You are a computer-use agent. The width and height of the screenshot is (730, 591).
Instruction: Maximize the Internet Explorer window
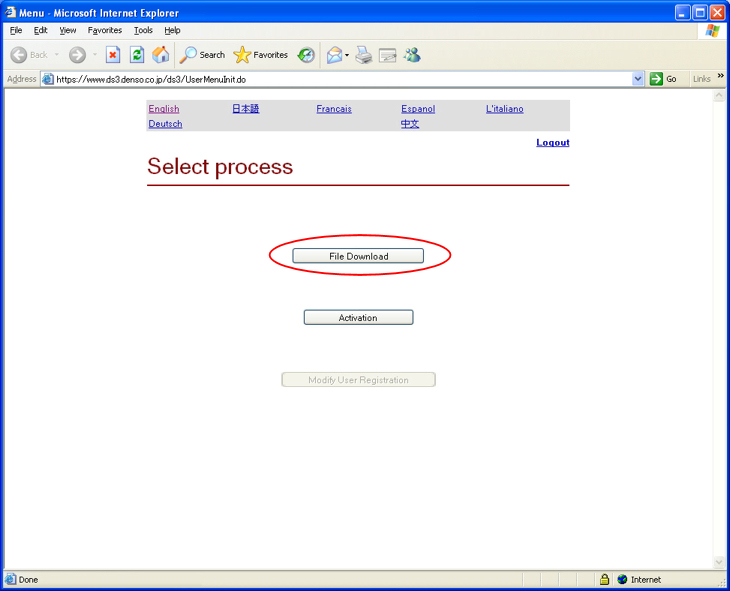(700, 13)
